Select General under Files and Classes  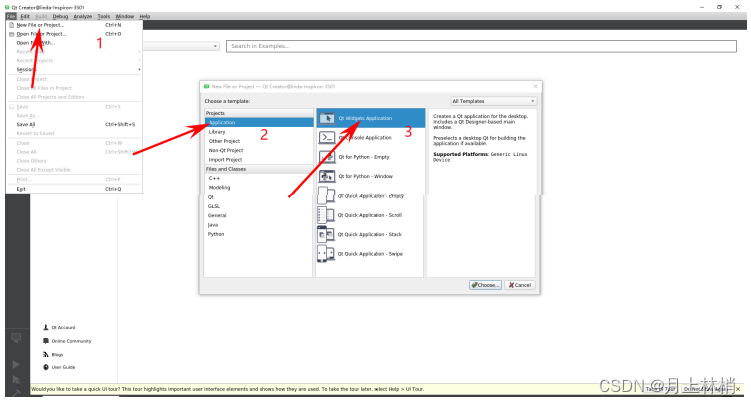tap(259, 215)
